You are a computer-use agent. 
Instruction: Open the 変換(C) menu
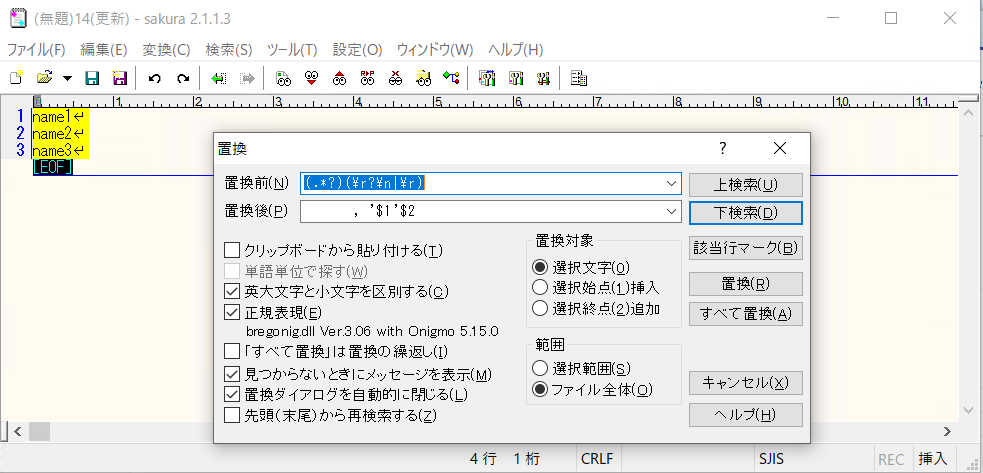click(166, 50)
